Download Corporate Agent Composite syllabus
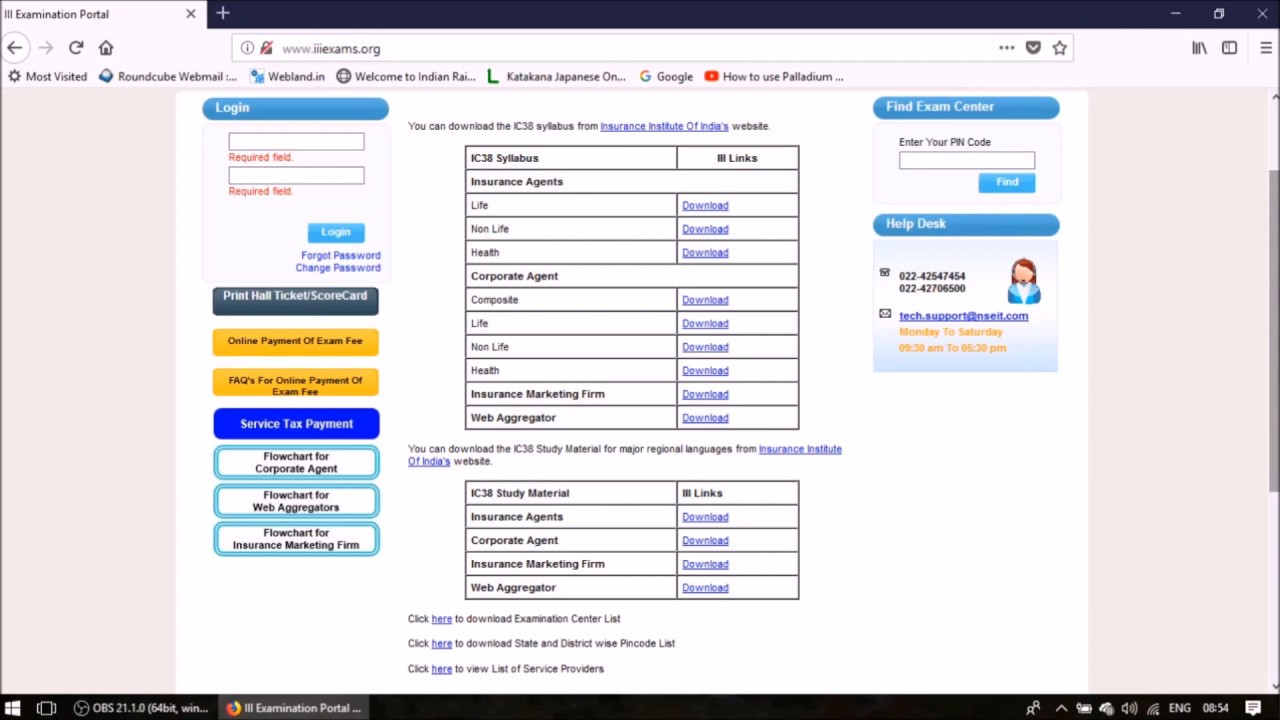1280x720 pixels. click(705, 300)
